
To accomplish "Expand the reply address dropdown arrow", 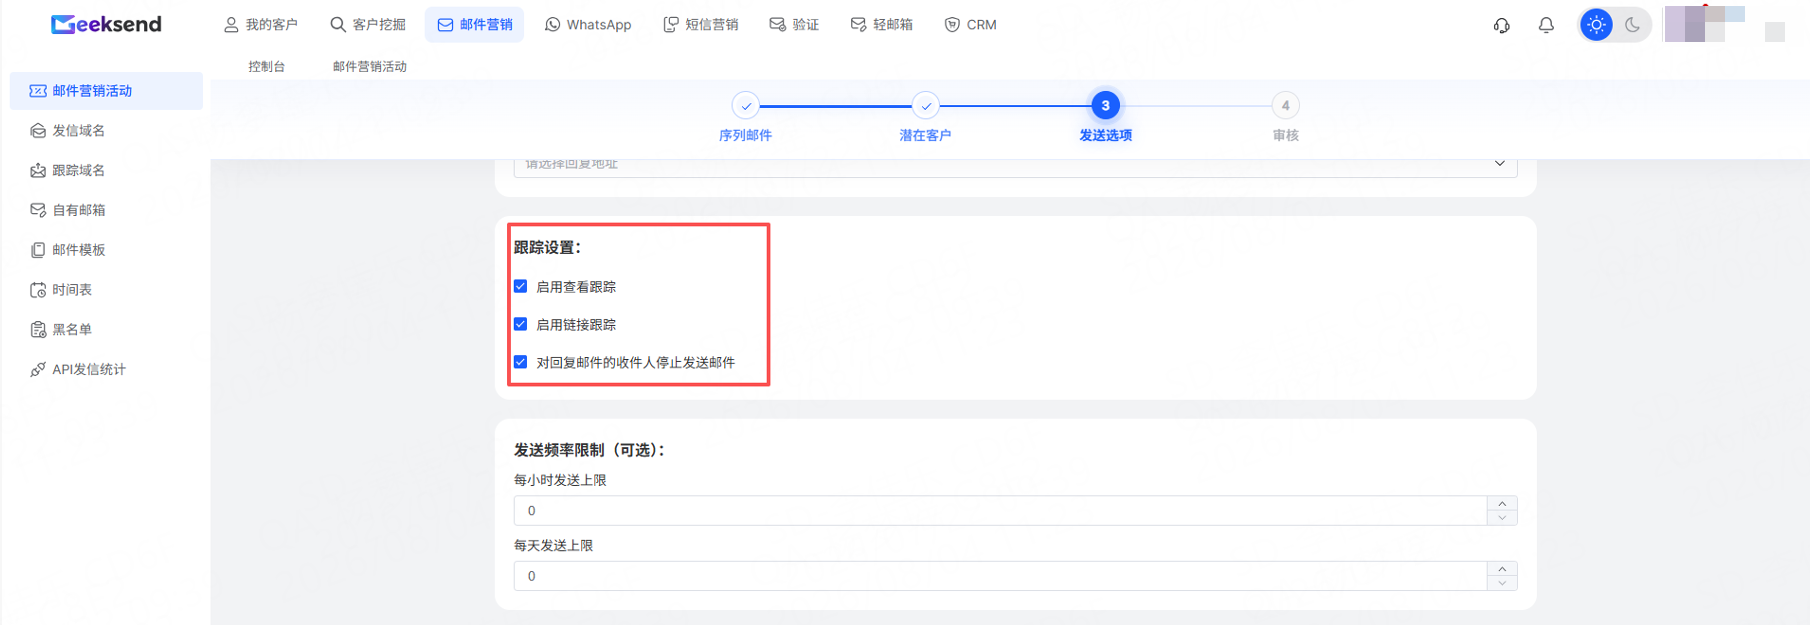I will (1499, 163).
